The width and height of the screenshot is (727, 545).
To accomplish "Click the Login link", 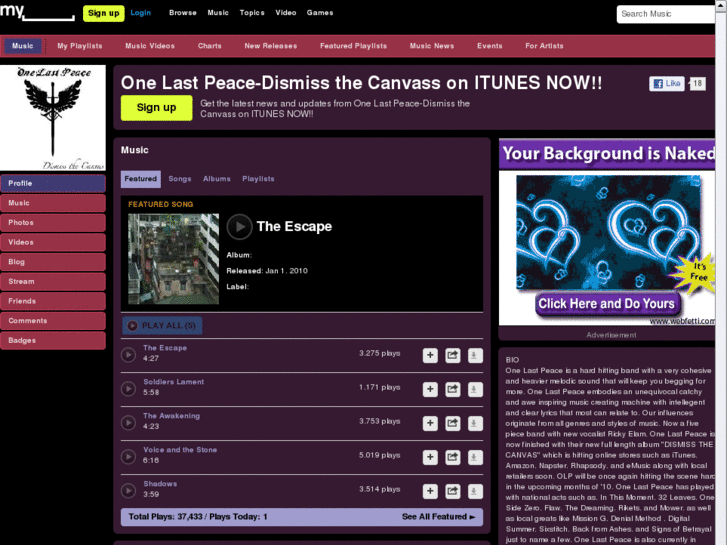I will tap(140, 13).
